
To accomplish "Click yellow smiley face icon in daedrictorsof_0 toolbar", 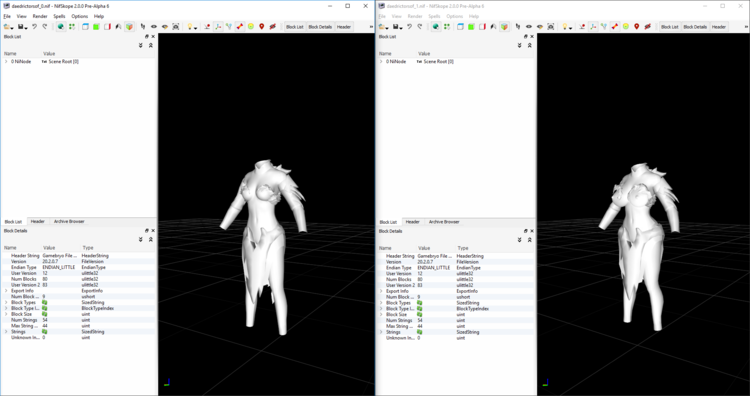I will [251, 27].
